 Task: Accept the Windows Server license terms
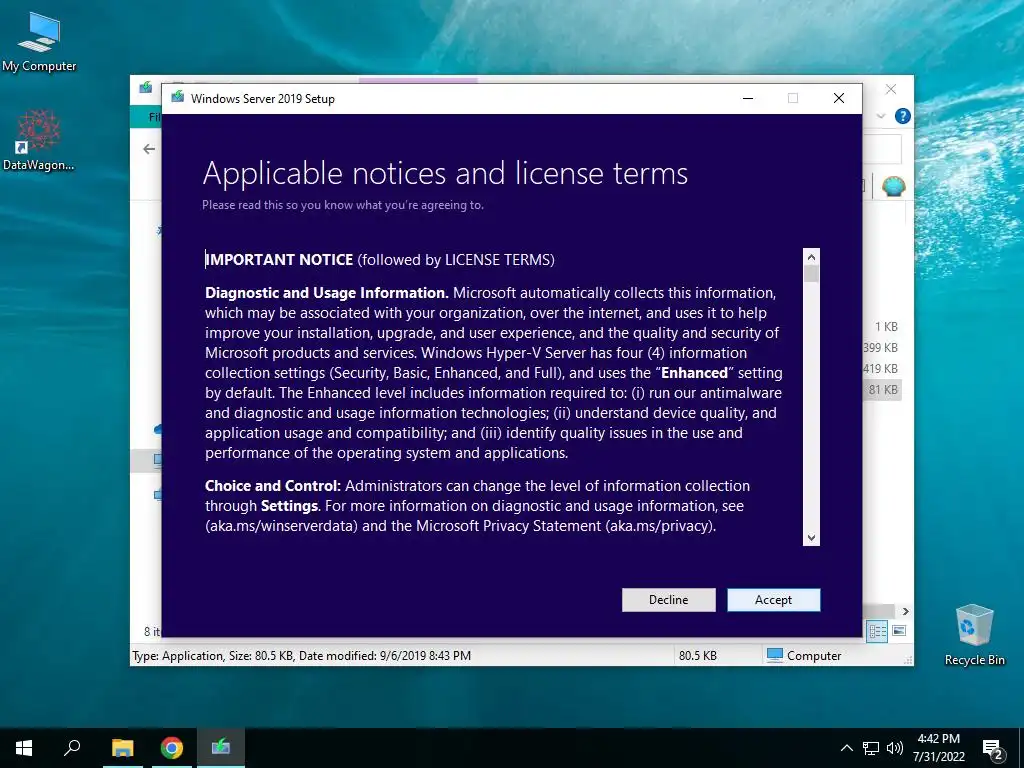773,600
